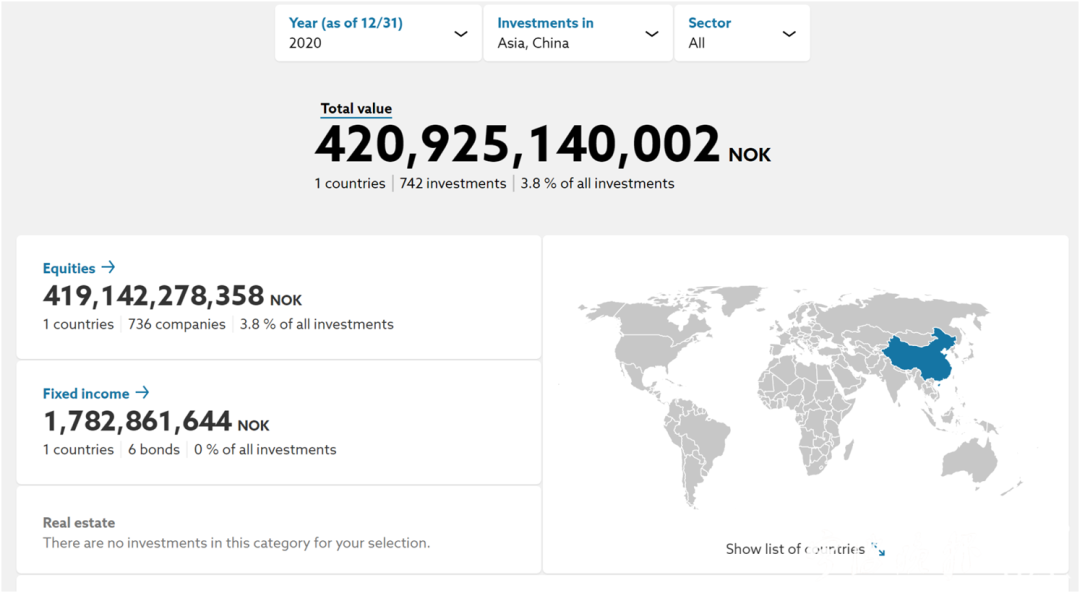
Task: Click the underlined Total value label
Action: [x=356, y=109]
